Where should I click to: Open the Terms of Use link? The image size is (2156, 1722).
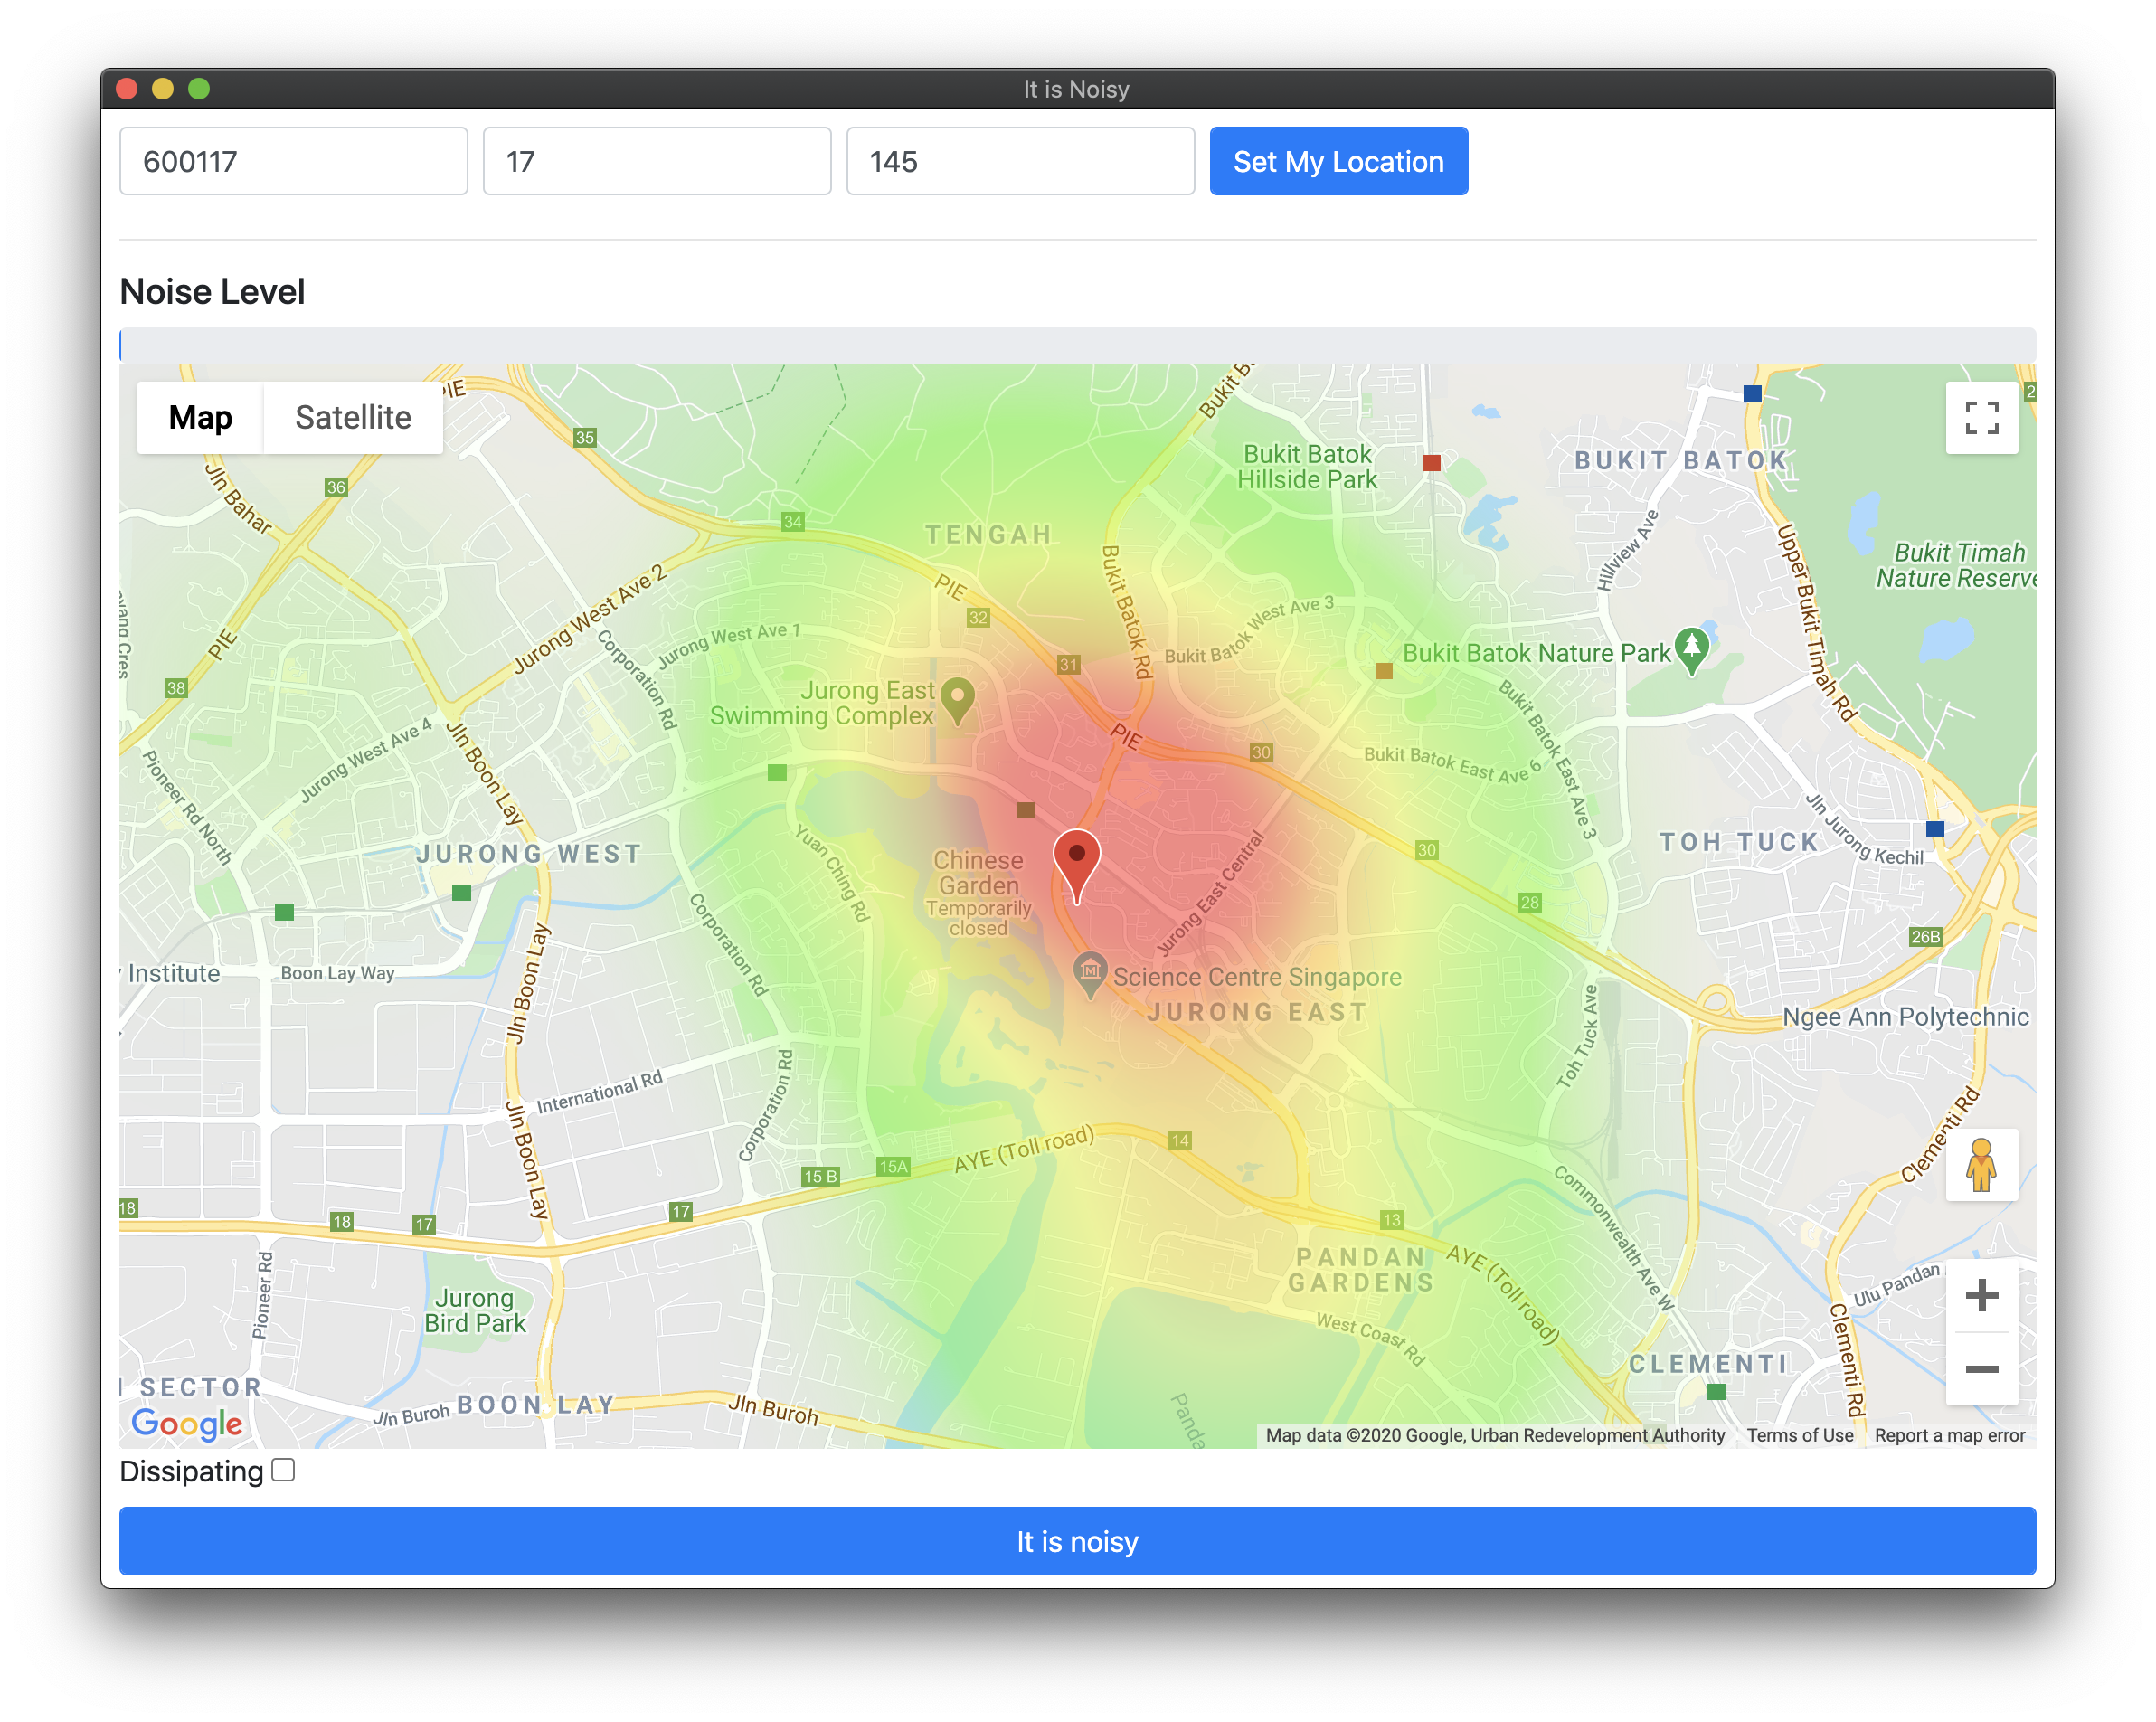click(x=1799, y=1435)
